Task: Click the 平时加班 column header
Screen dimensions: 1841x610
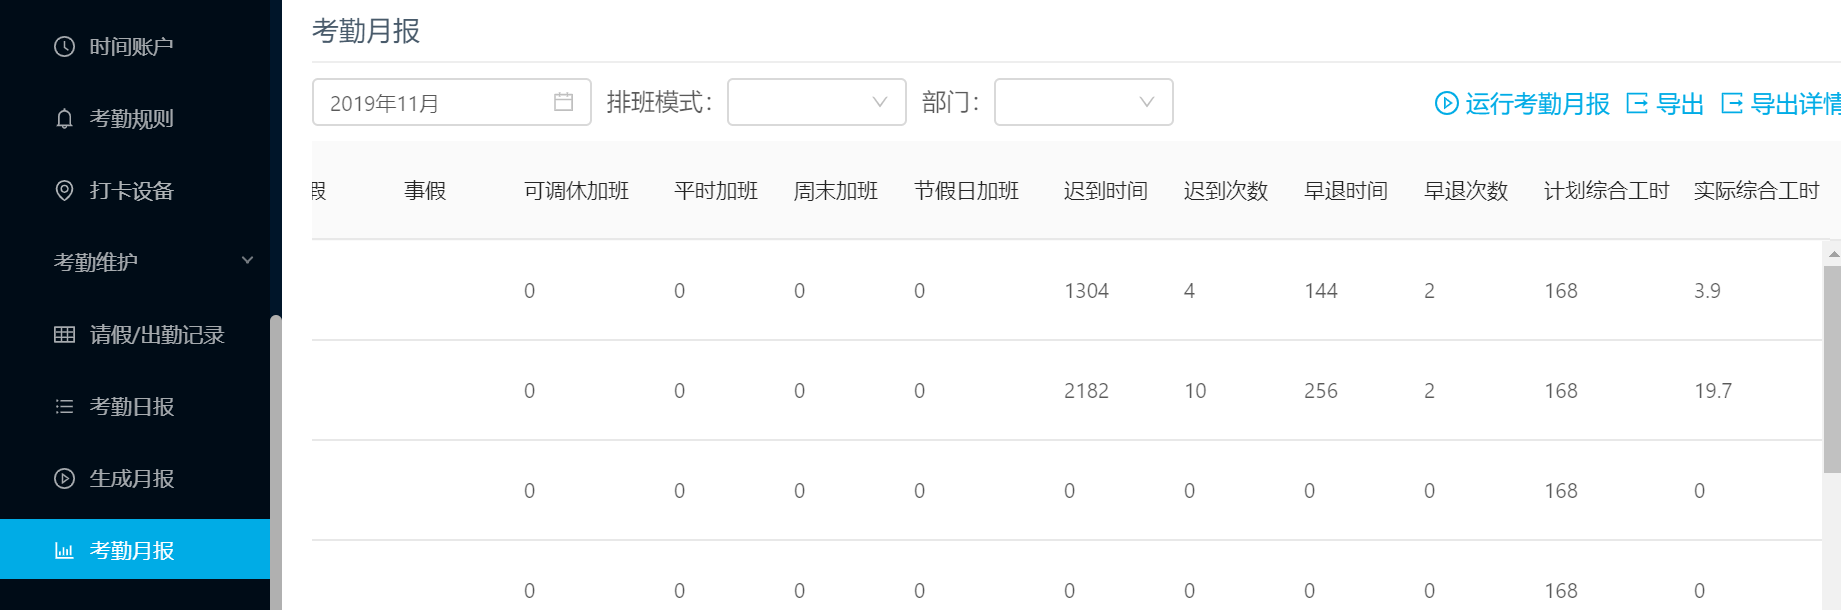Action: click(x=716, y=191)
